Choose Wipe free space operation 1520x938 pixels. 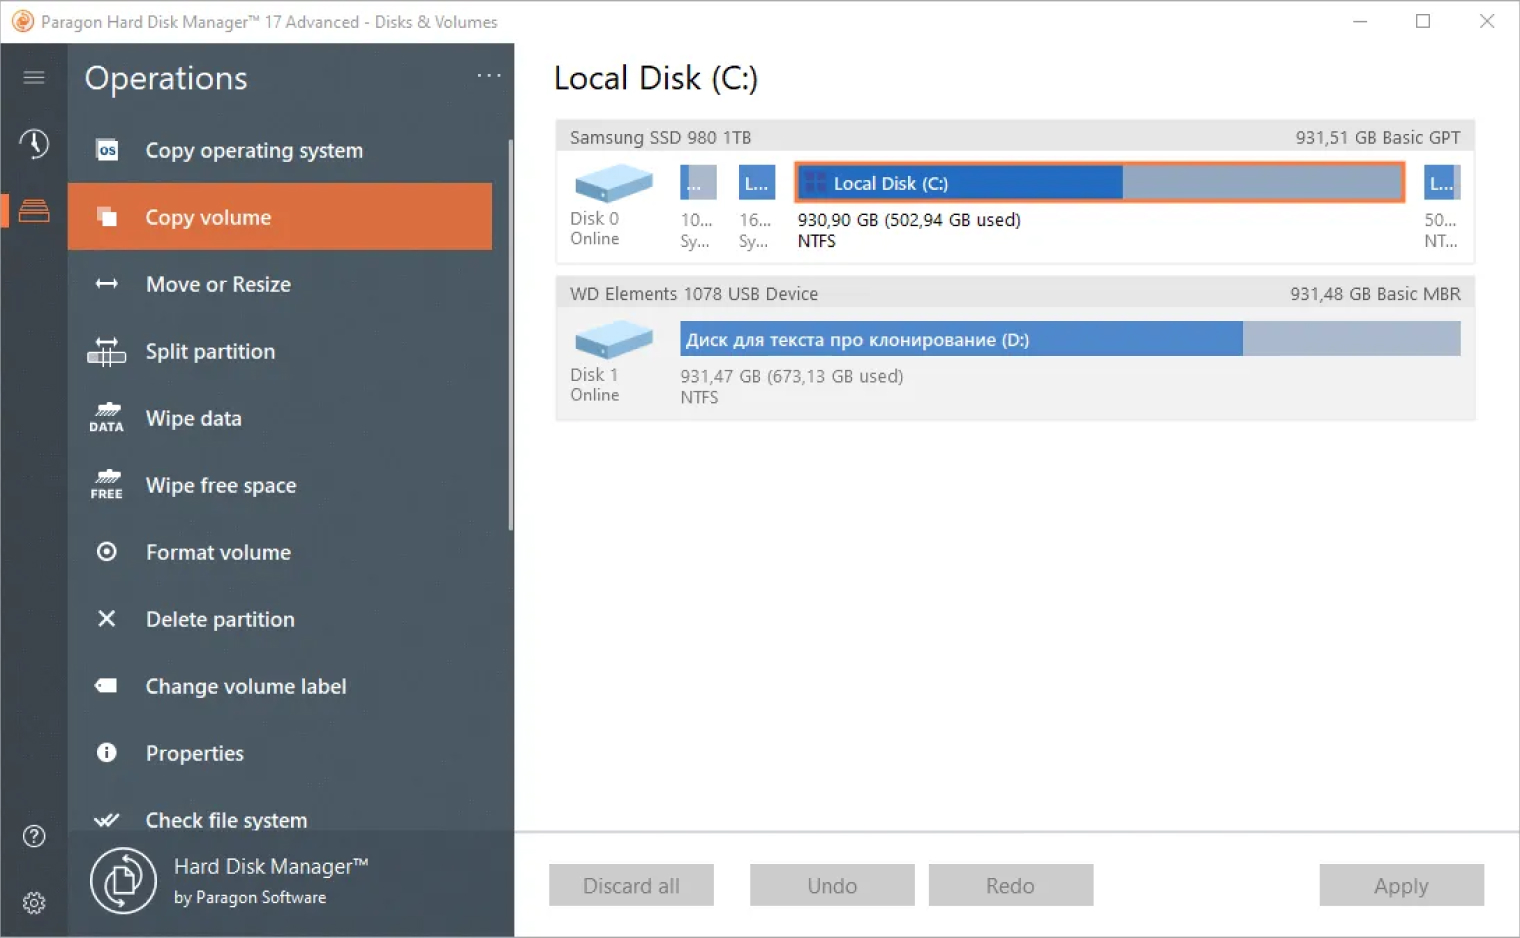[x=280, y=485]
